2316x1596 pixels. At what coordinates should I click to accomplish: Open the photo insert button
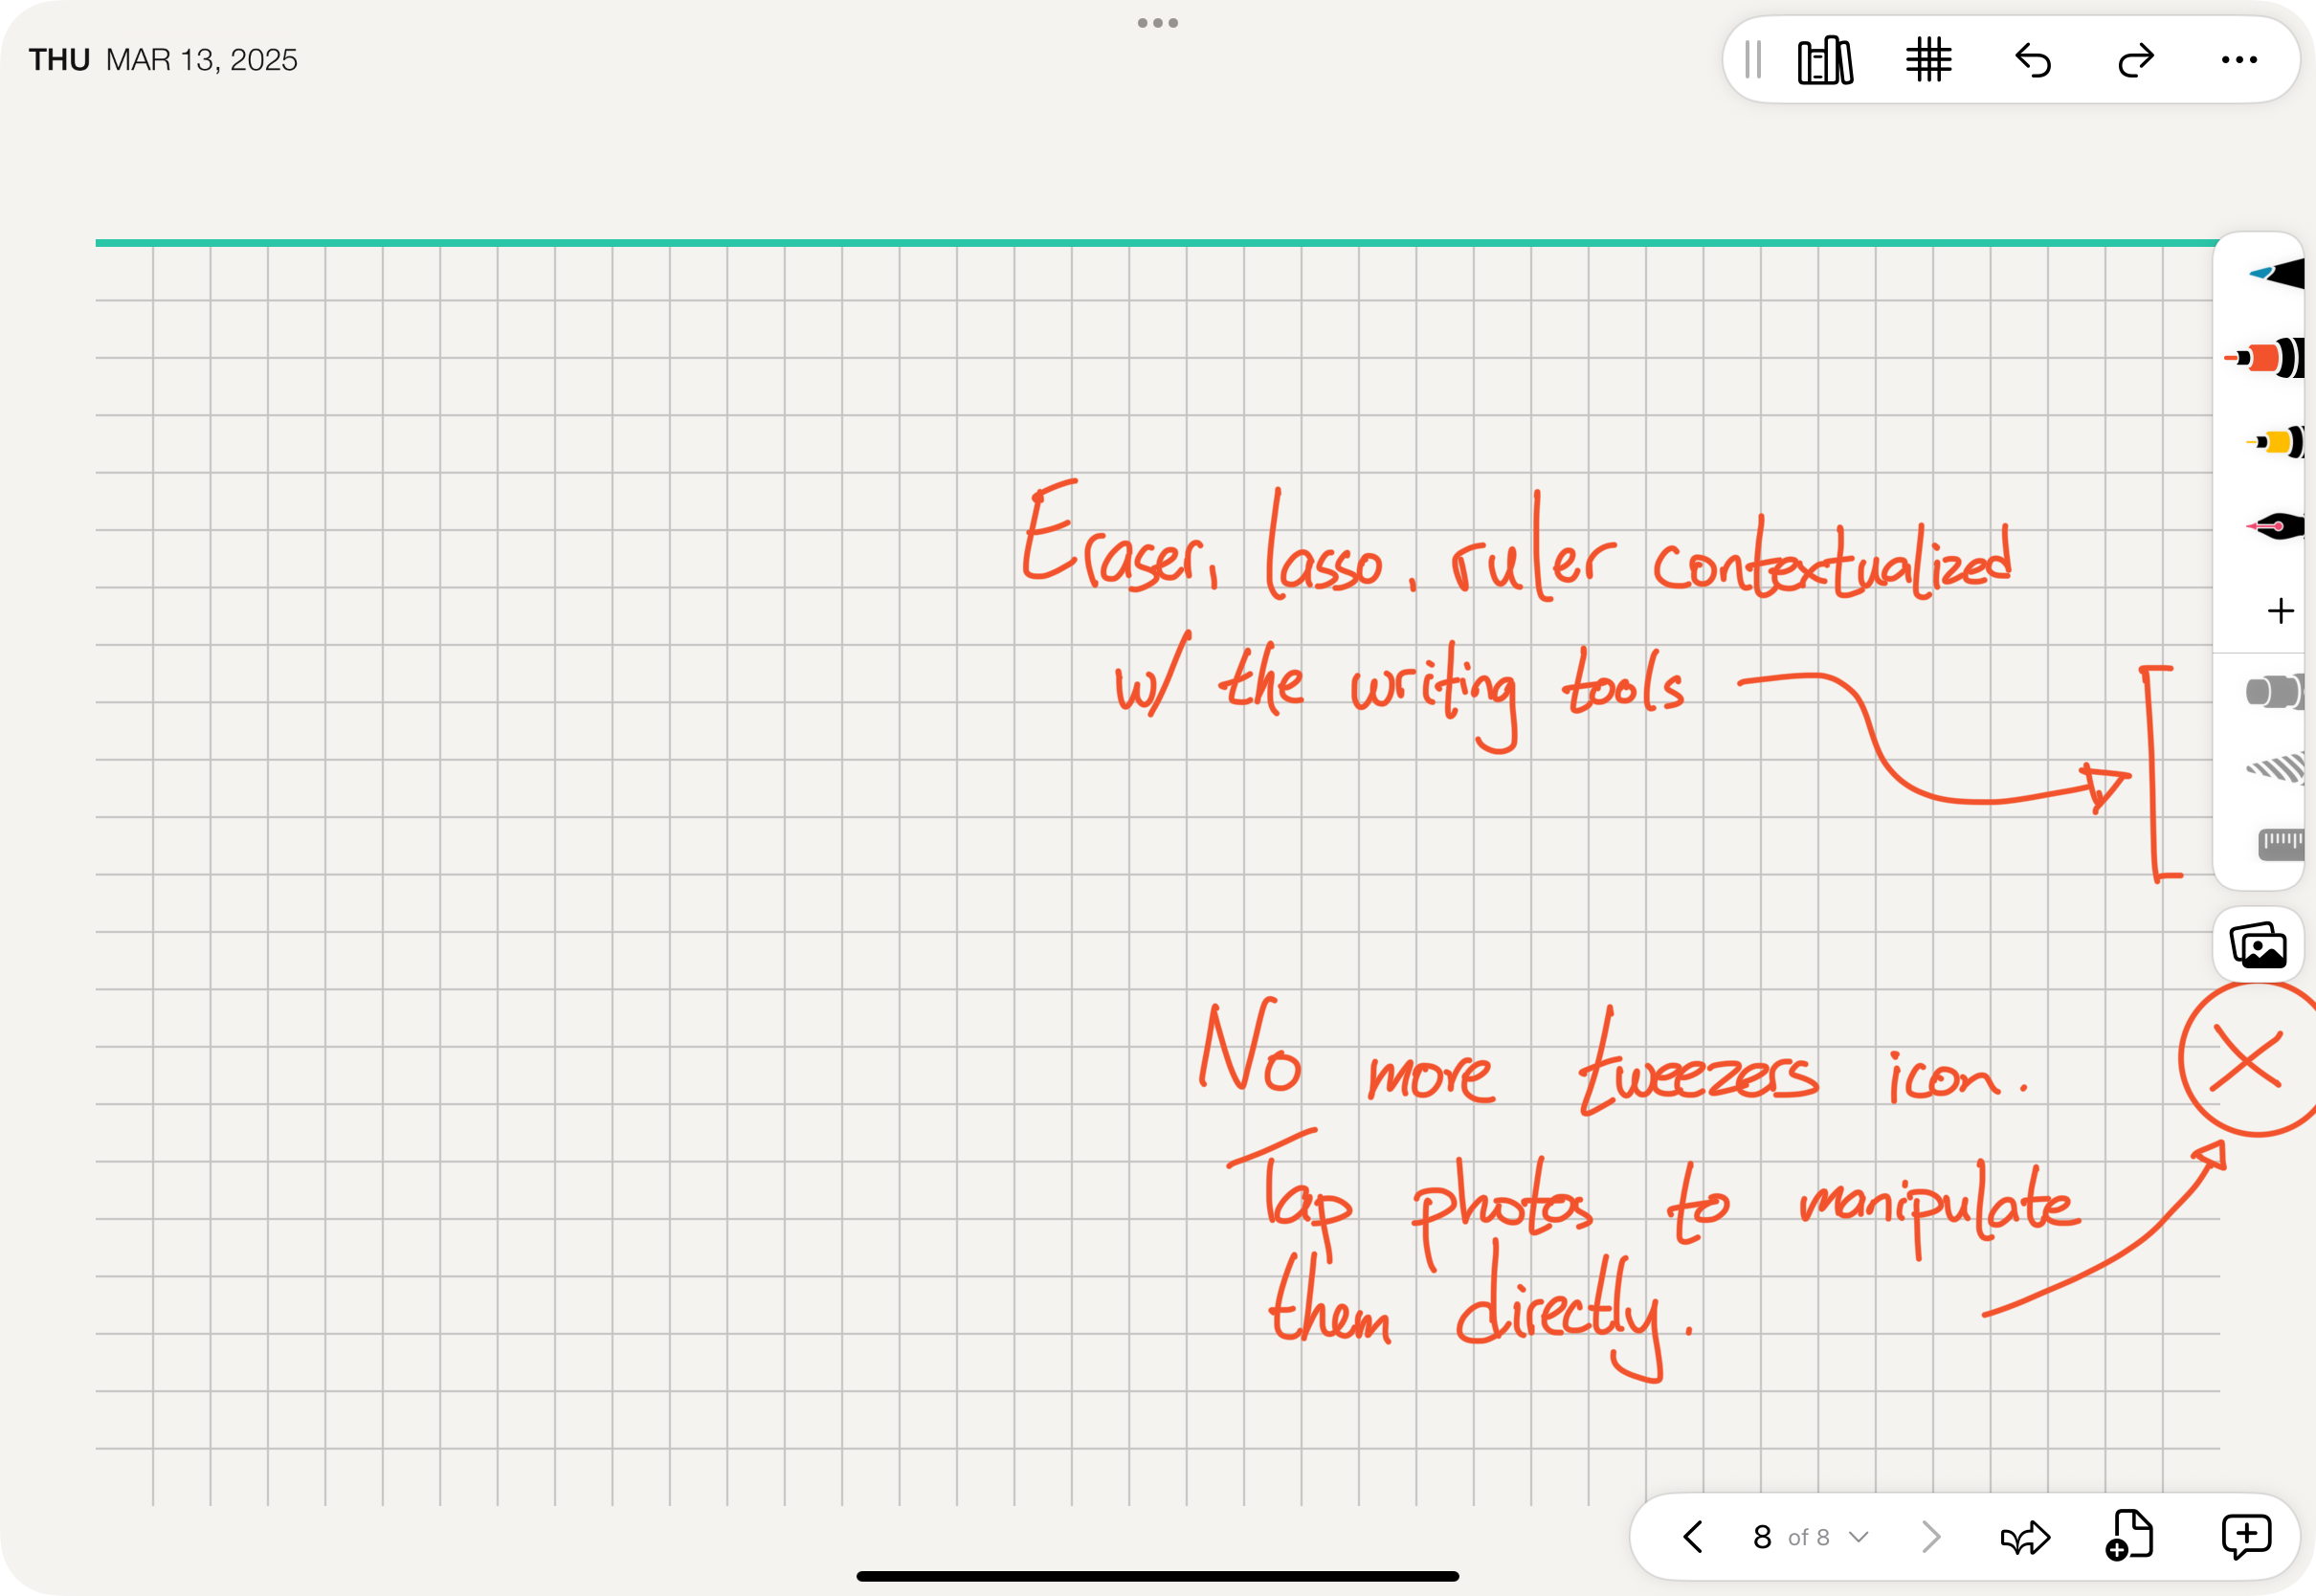pyautogui.click(x=2258, y=945)
